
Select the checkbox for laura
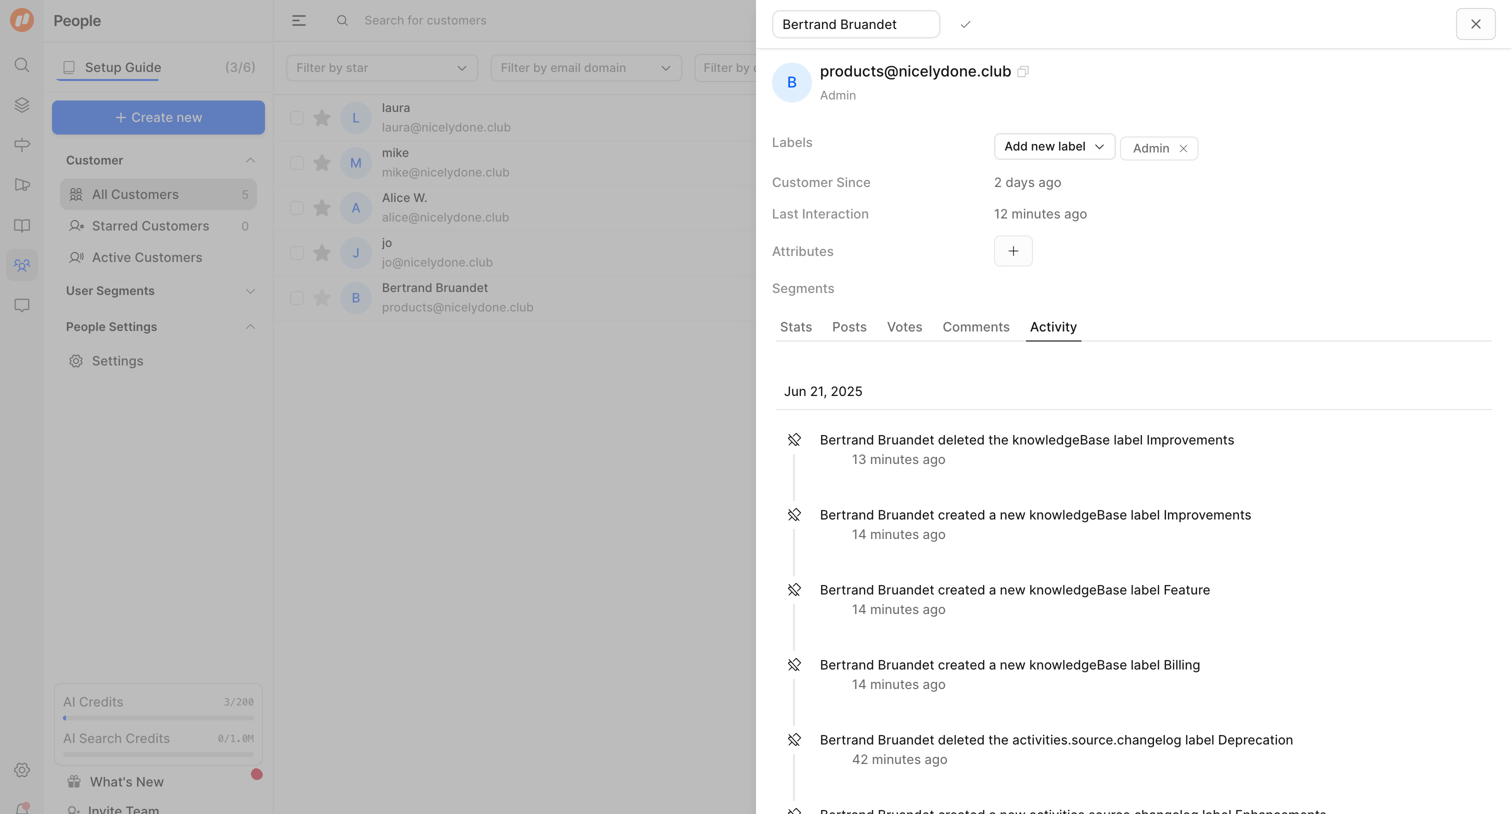(x=297, y=118)
